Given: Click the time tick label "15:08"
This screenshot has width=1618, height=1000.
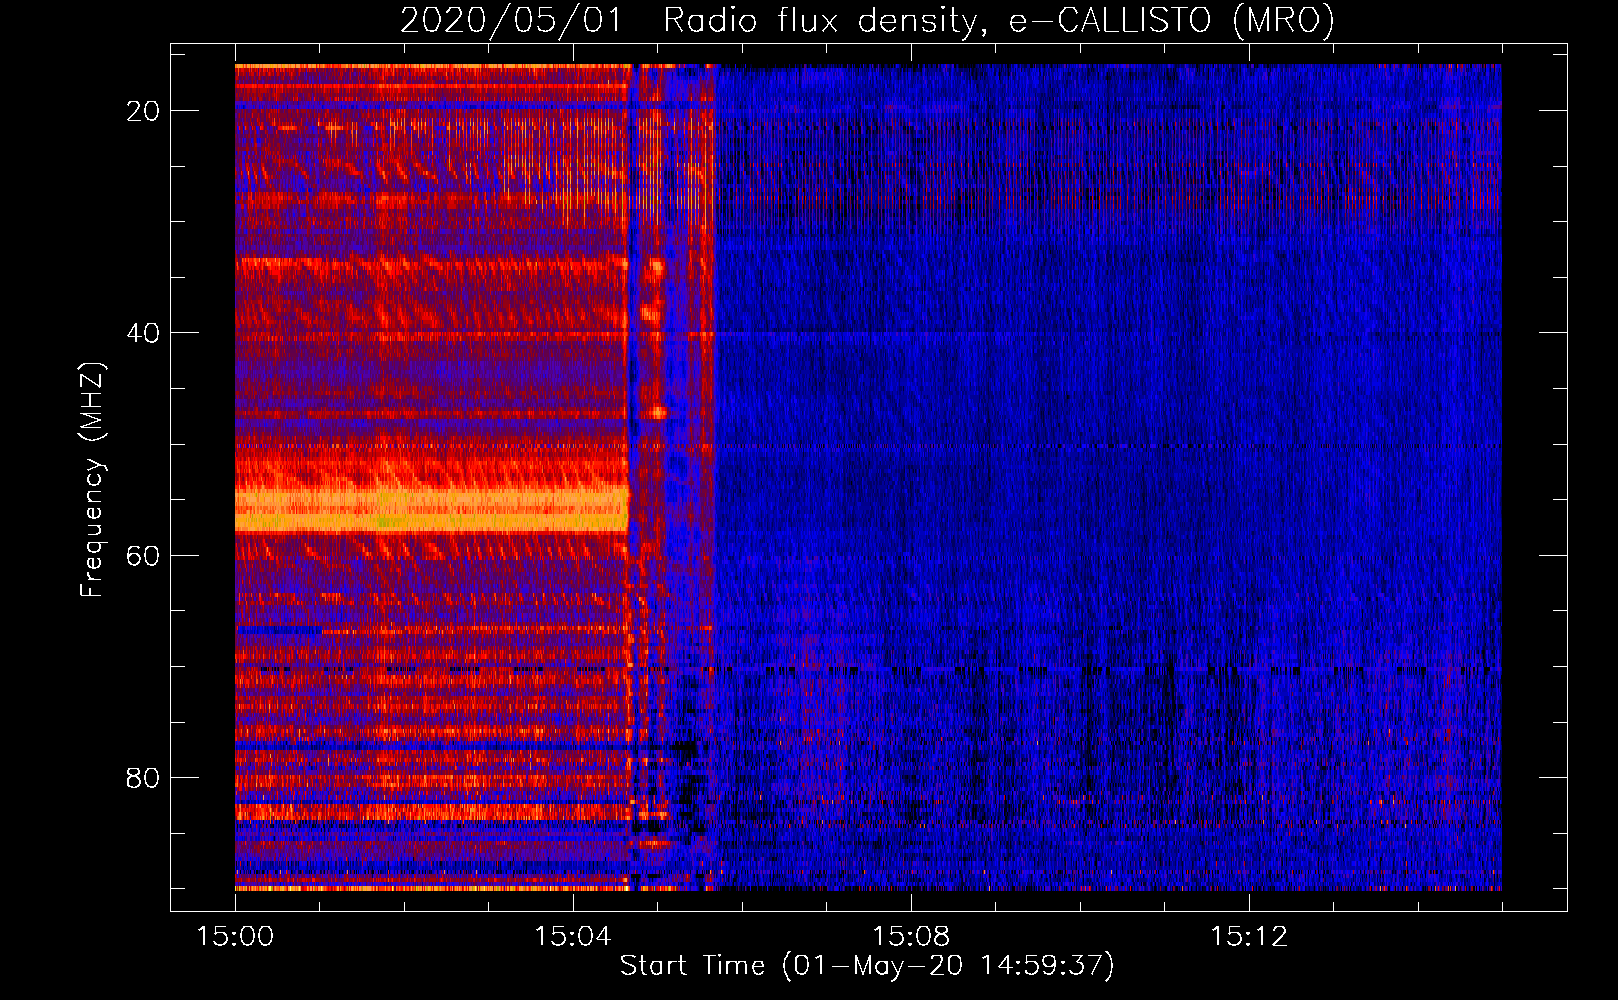Looking at the screenshot, I should [911, 936].
